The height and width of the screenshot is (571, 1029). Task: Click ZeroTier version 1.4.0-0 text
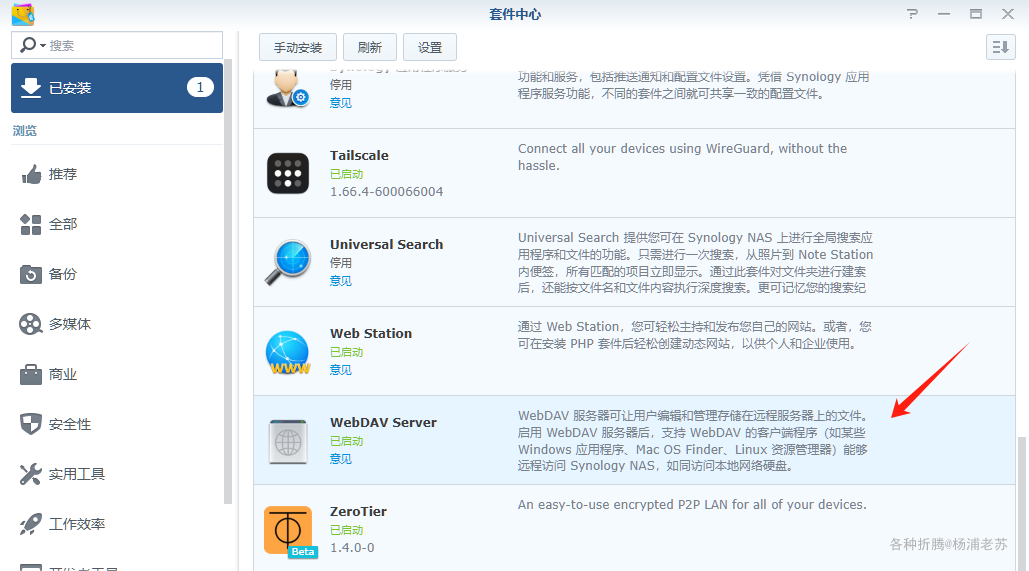click(x=352, y=547)
